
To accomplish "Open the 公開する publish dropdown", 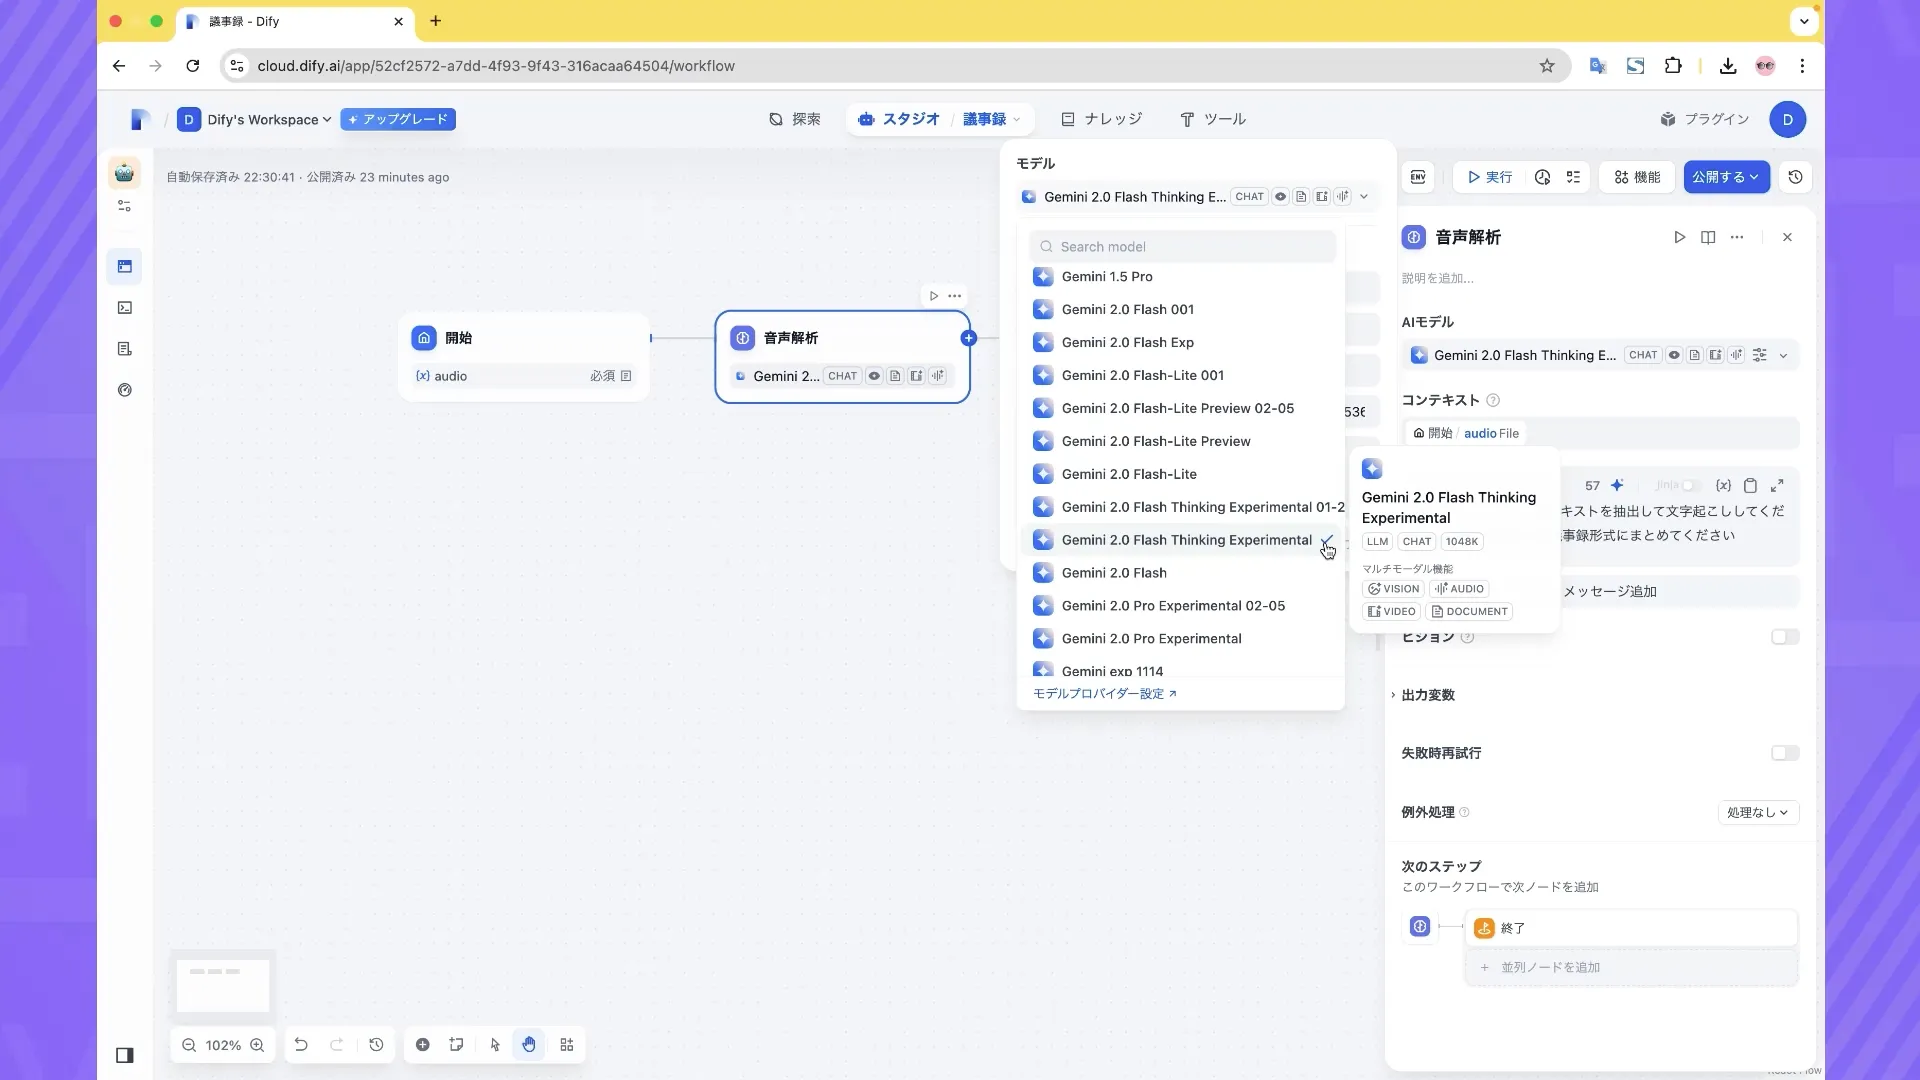I will point(1726,177).
